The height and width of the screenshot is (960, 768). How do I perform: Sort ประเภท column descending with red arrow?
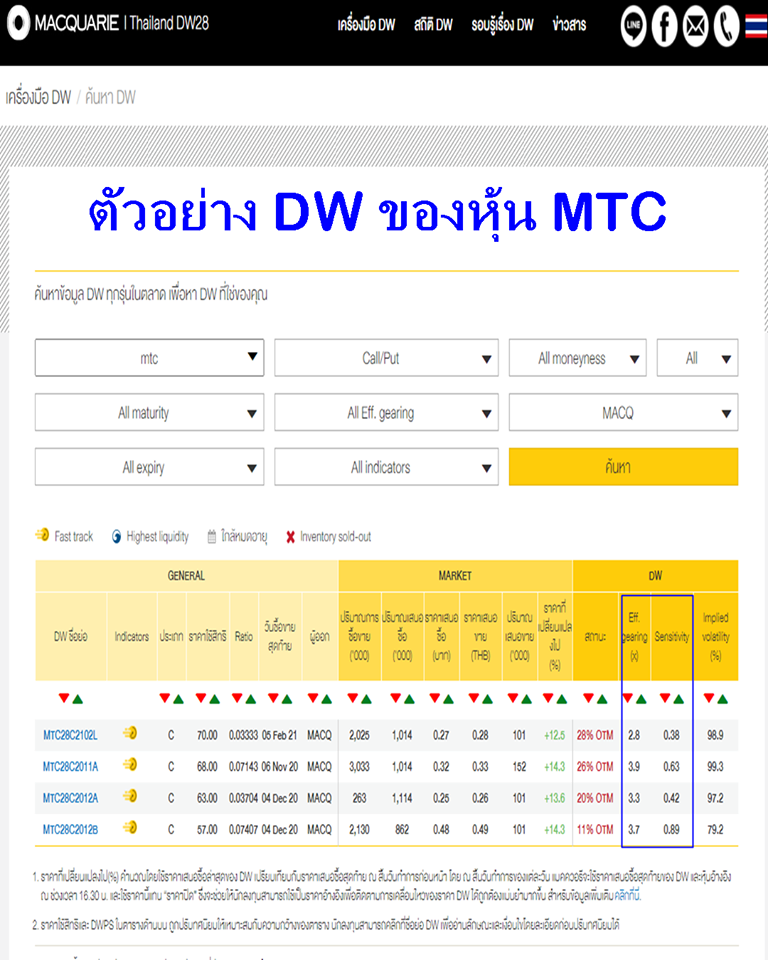pos(164,698)
